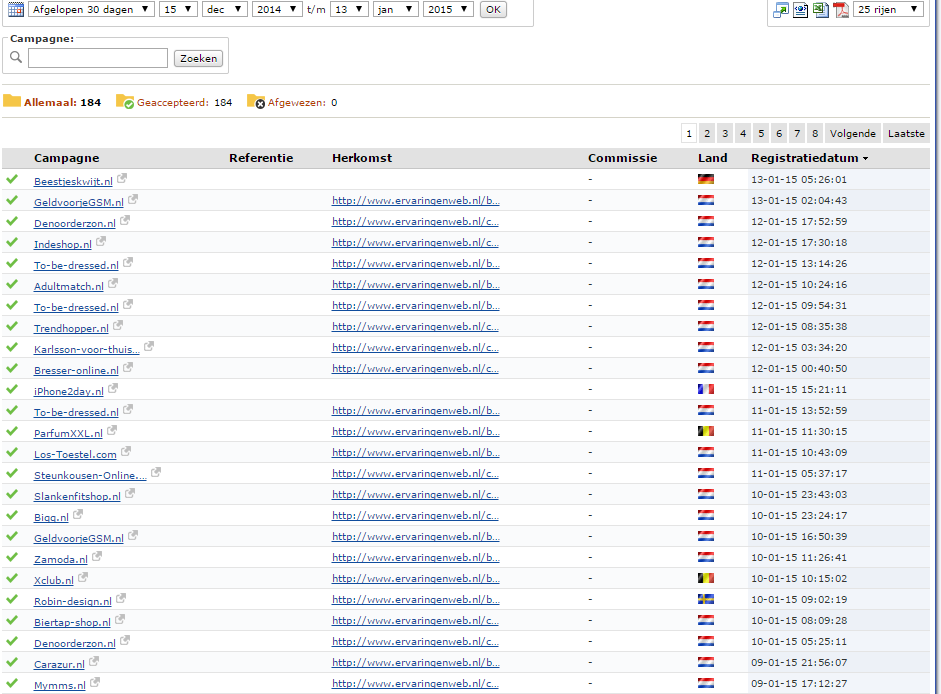Click Volgende for next page

click(853, 133)
